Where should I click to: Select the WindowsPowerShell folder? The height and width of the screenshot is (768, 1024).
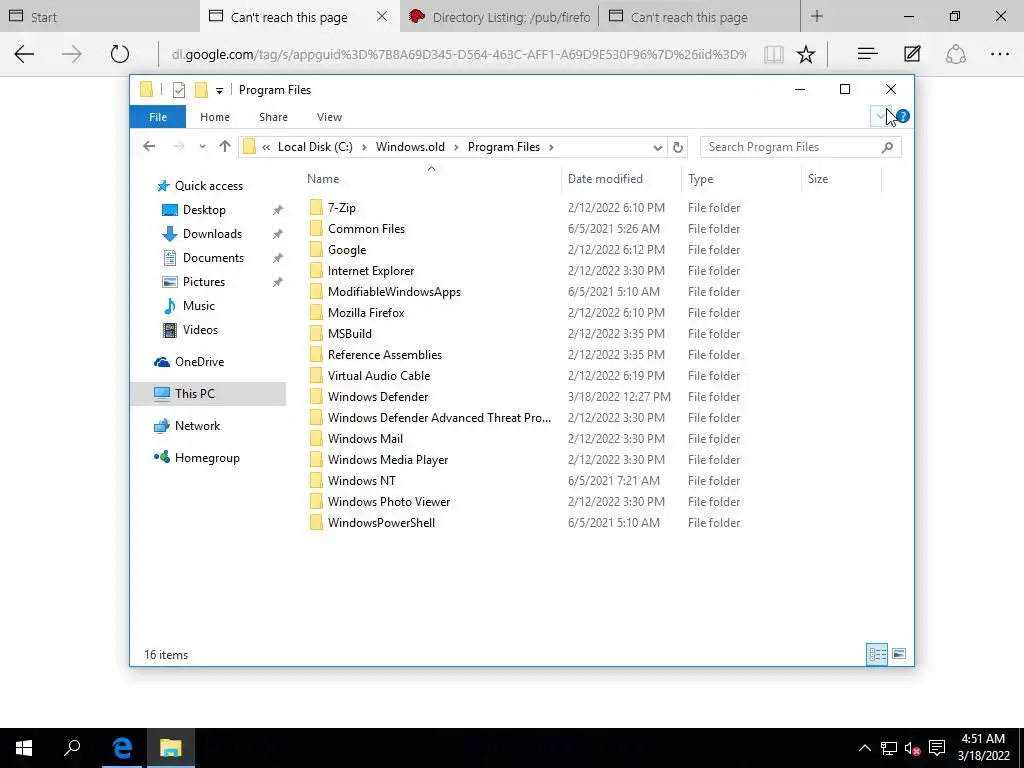[381, 522]
